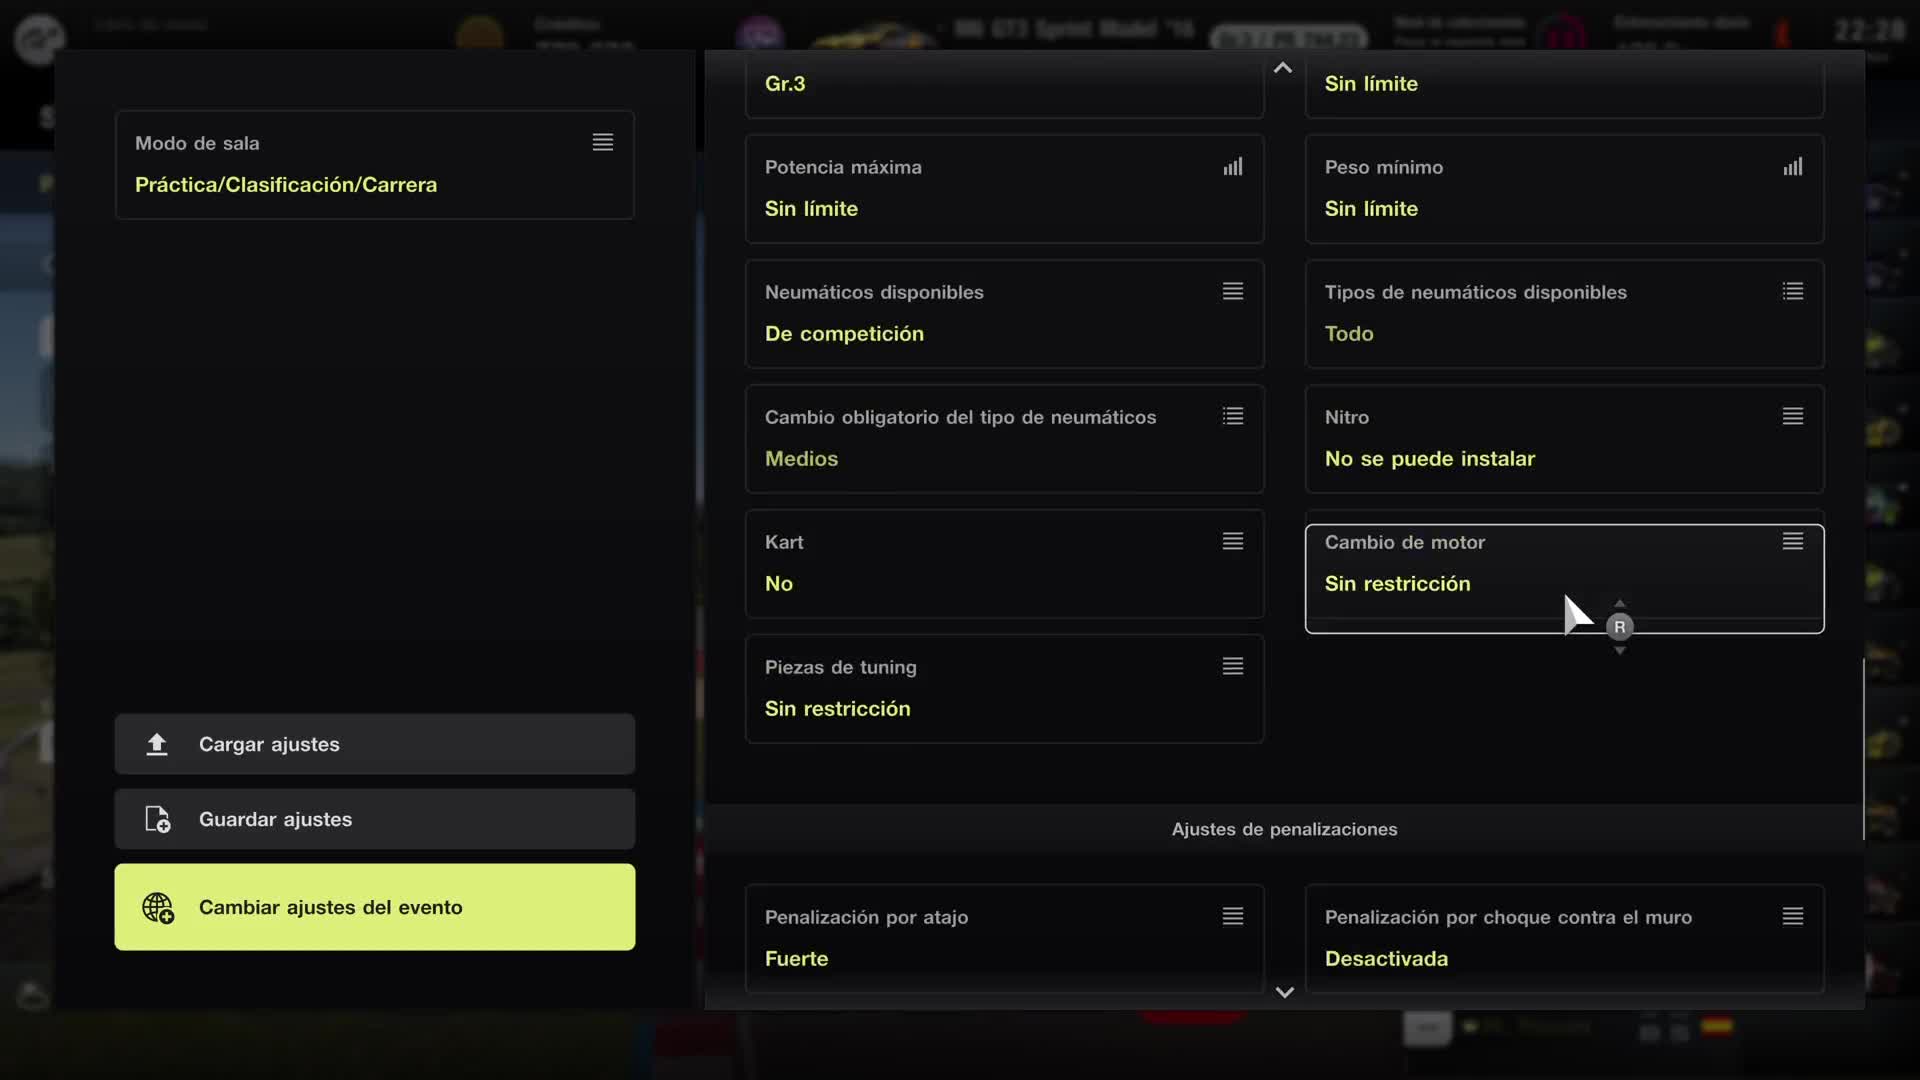The width and height of the screenshot is (1920, 1080).
Task: Click Cargar ajustes button
Action: (x=375, y=744)
